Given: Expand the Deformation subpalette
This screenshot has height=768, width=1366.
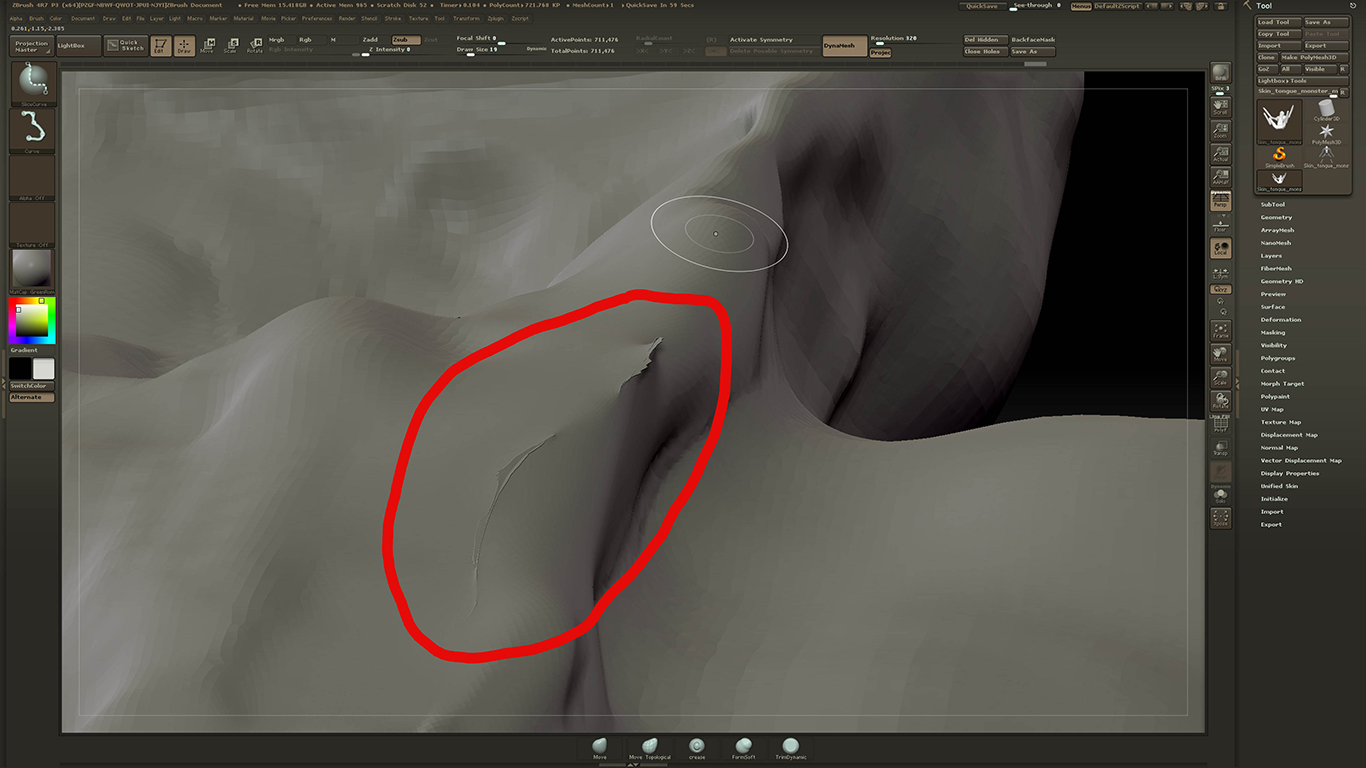Looking at the screenshot, I should pos(1279,320).
